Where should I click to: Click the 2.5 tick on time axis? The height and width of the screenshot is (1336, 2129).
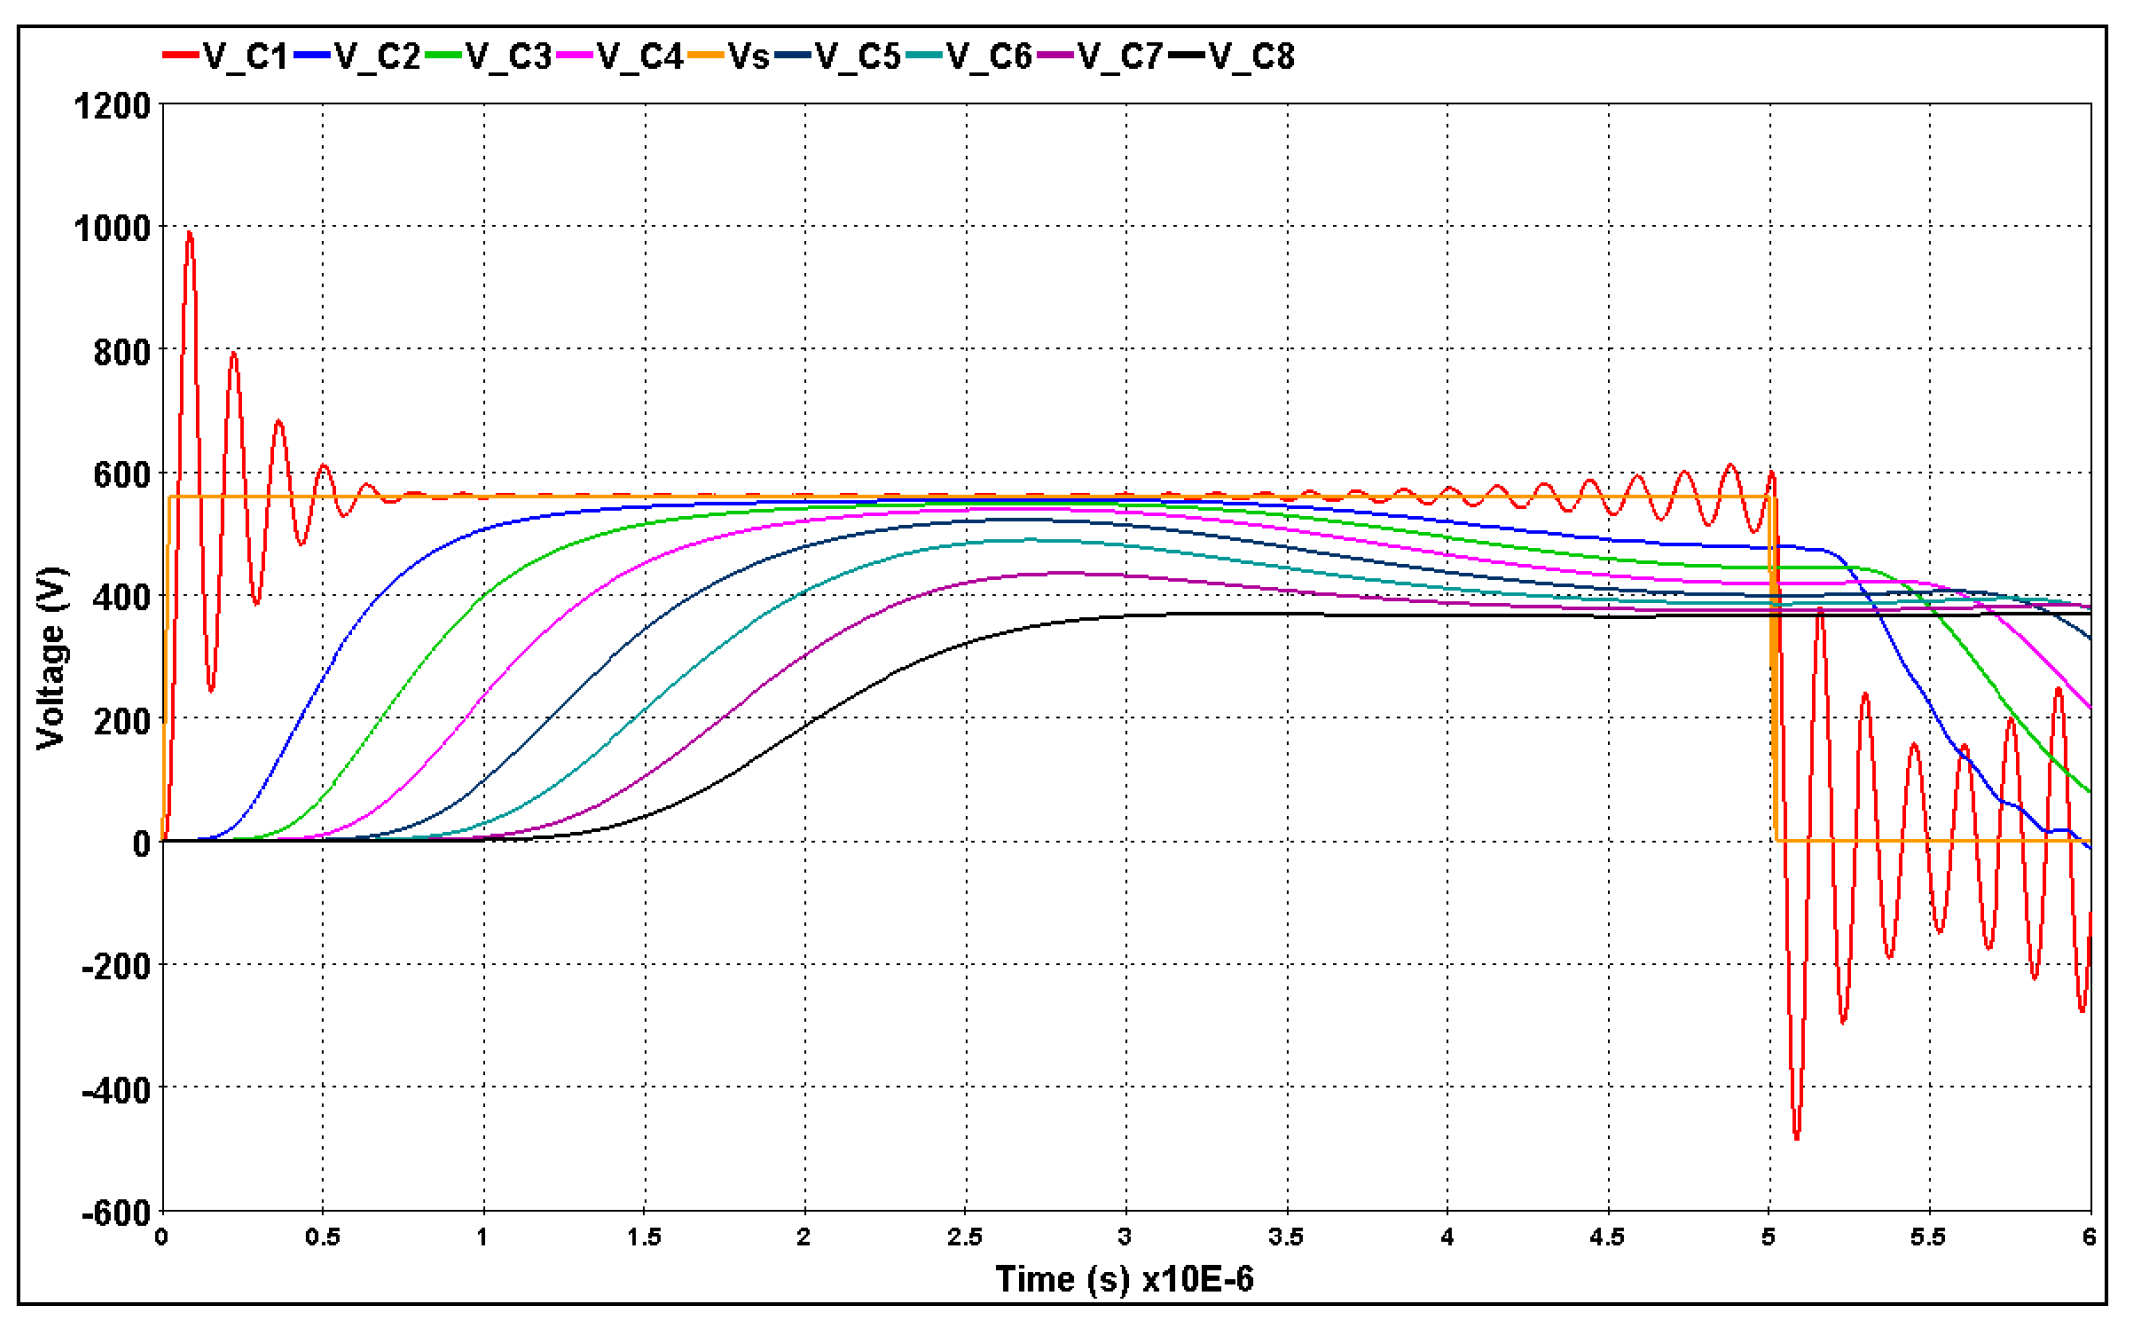pos(964,1238)
